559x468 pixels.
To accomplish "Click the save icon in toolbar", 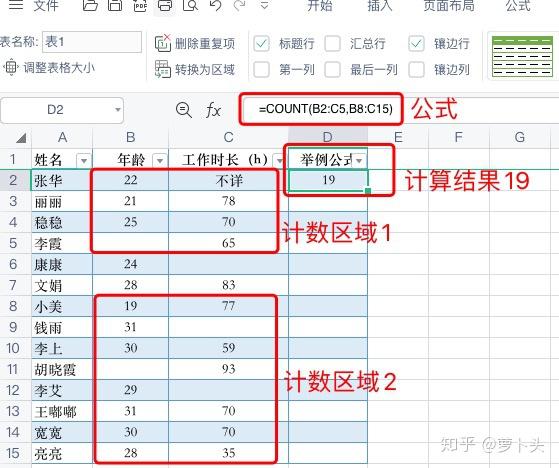I will click(115, 5).
